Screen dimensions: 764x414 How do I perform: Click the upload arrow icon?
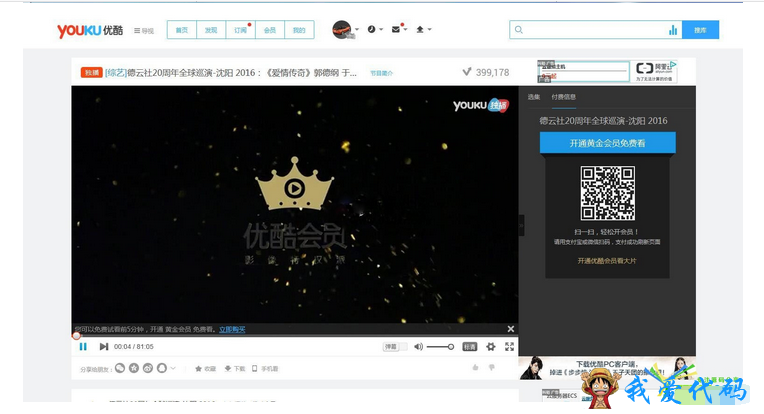click(420, 29)
